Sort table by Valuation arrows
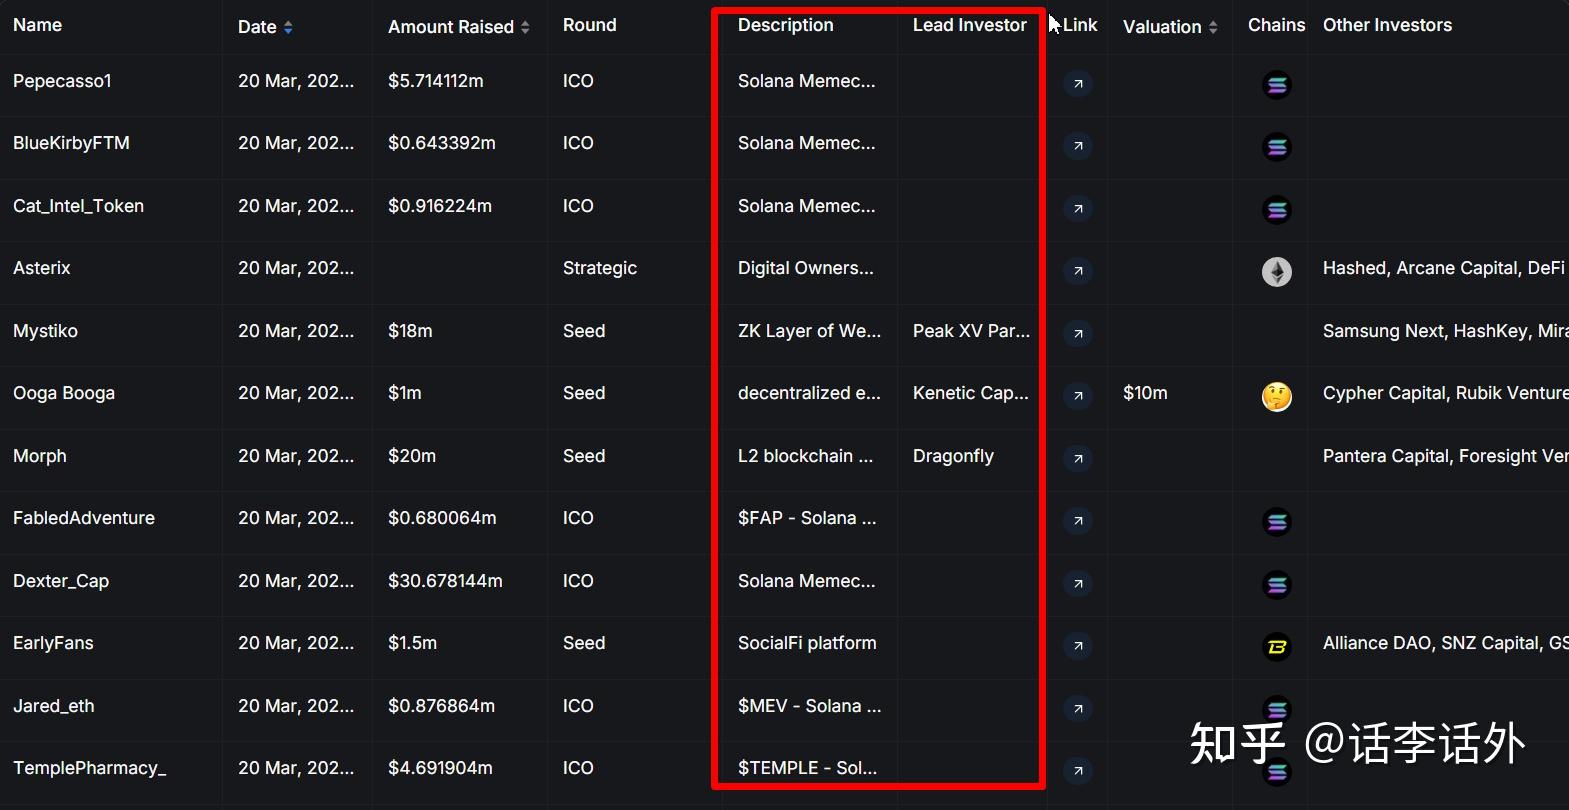Image resolution: width=1569 pixels, height=810 pixels. click(1213, 28)
